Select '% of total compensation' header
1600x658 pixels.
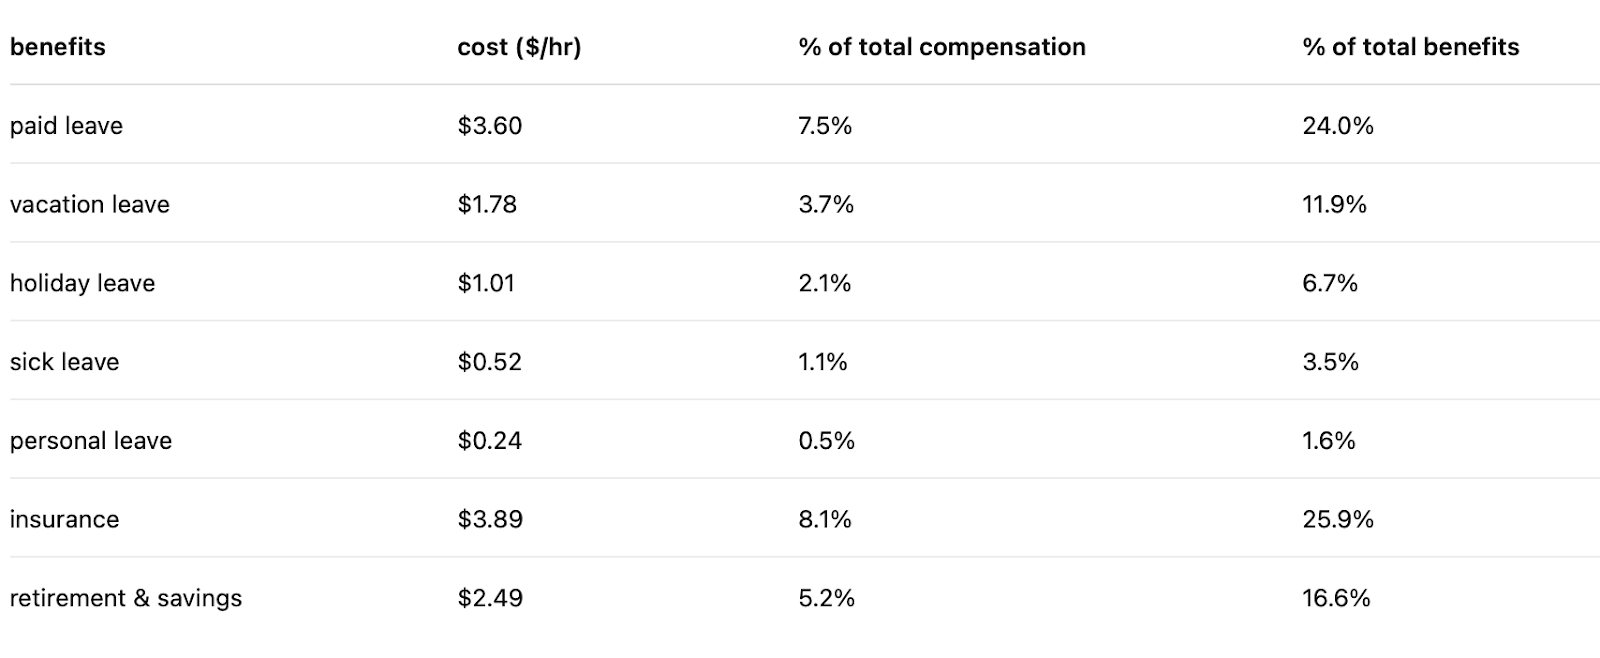coord(942,47)
